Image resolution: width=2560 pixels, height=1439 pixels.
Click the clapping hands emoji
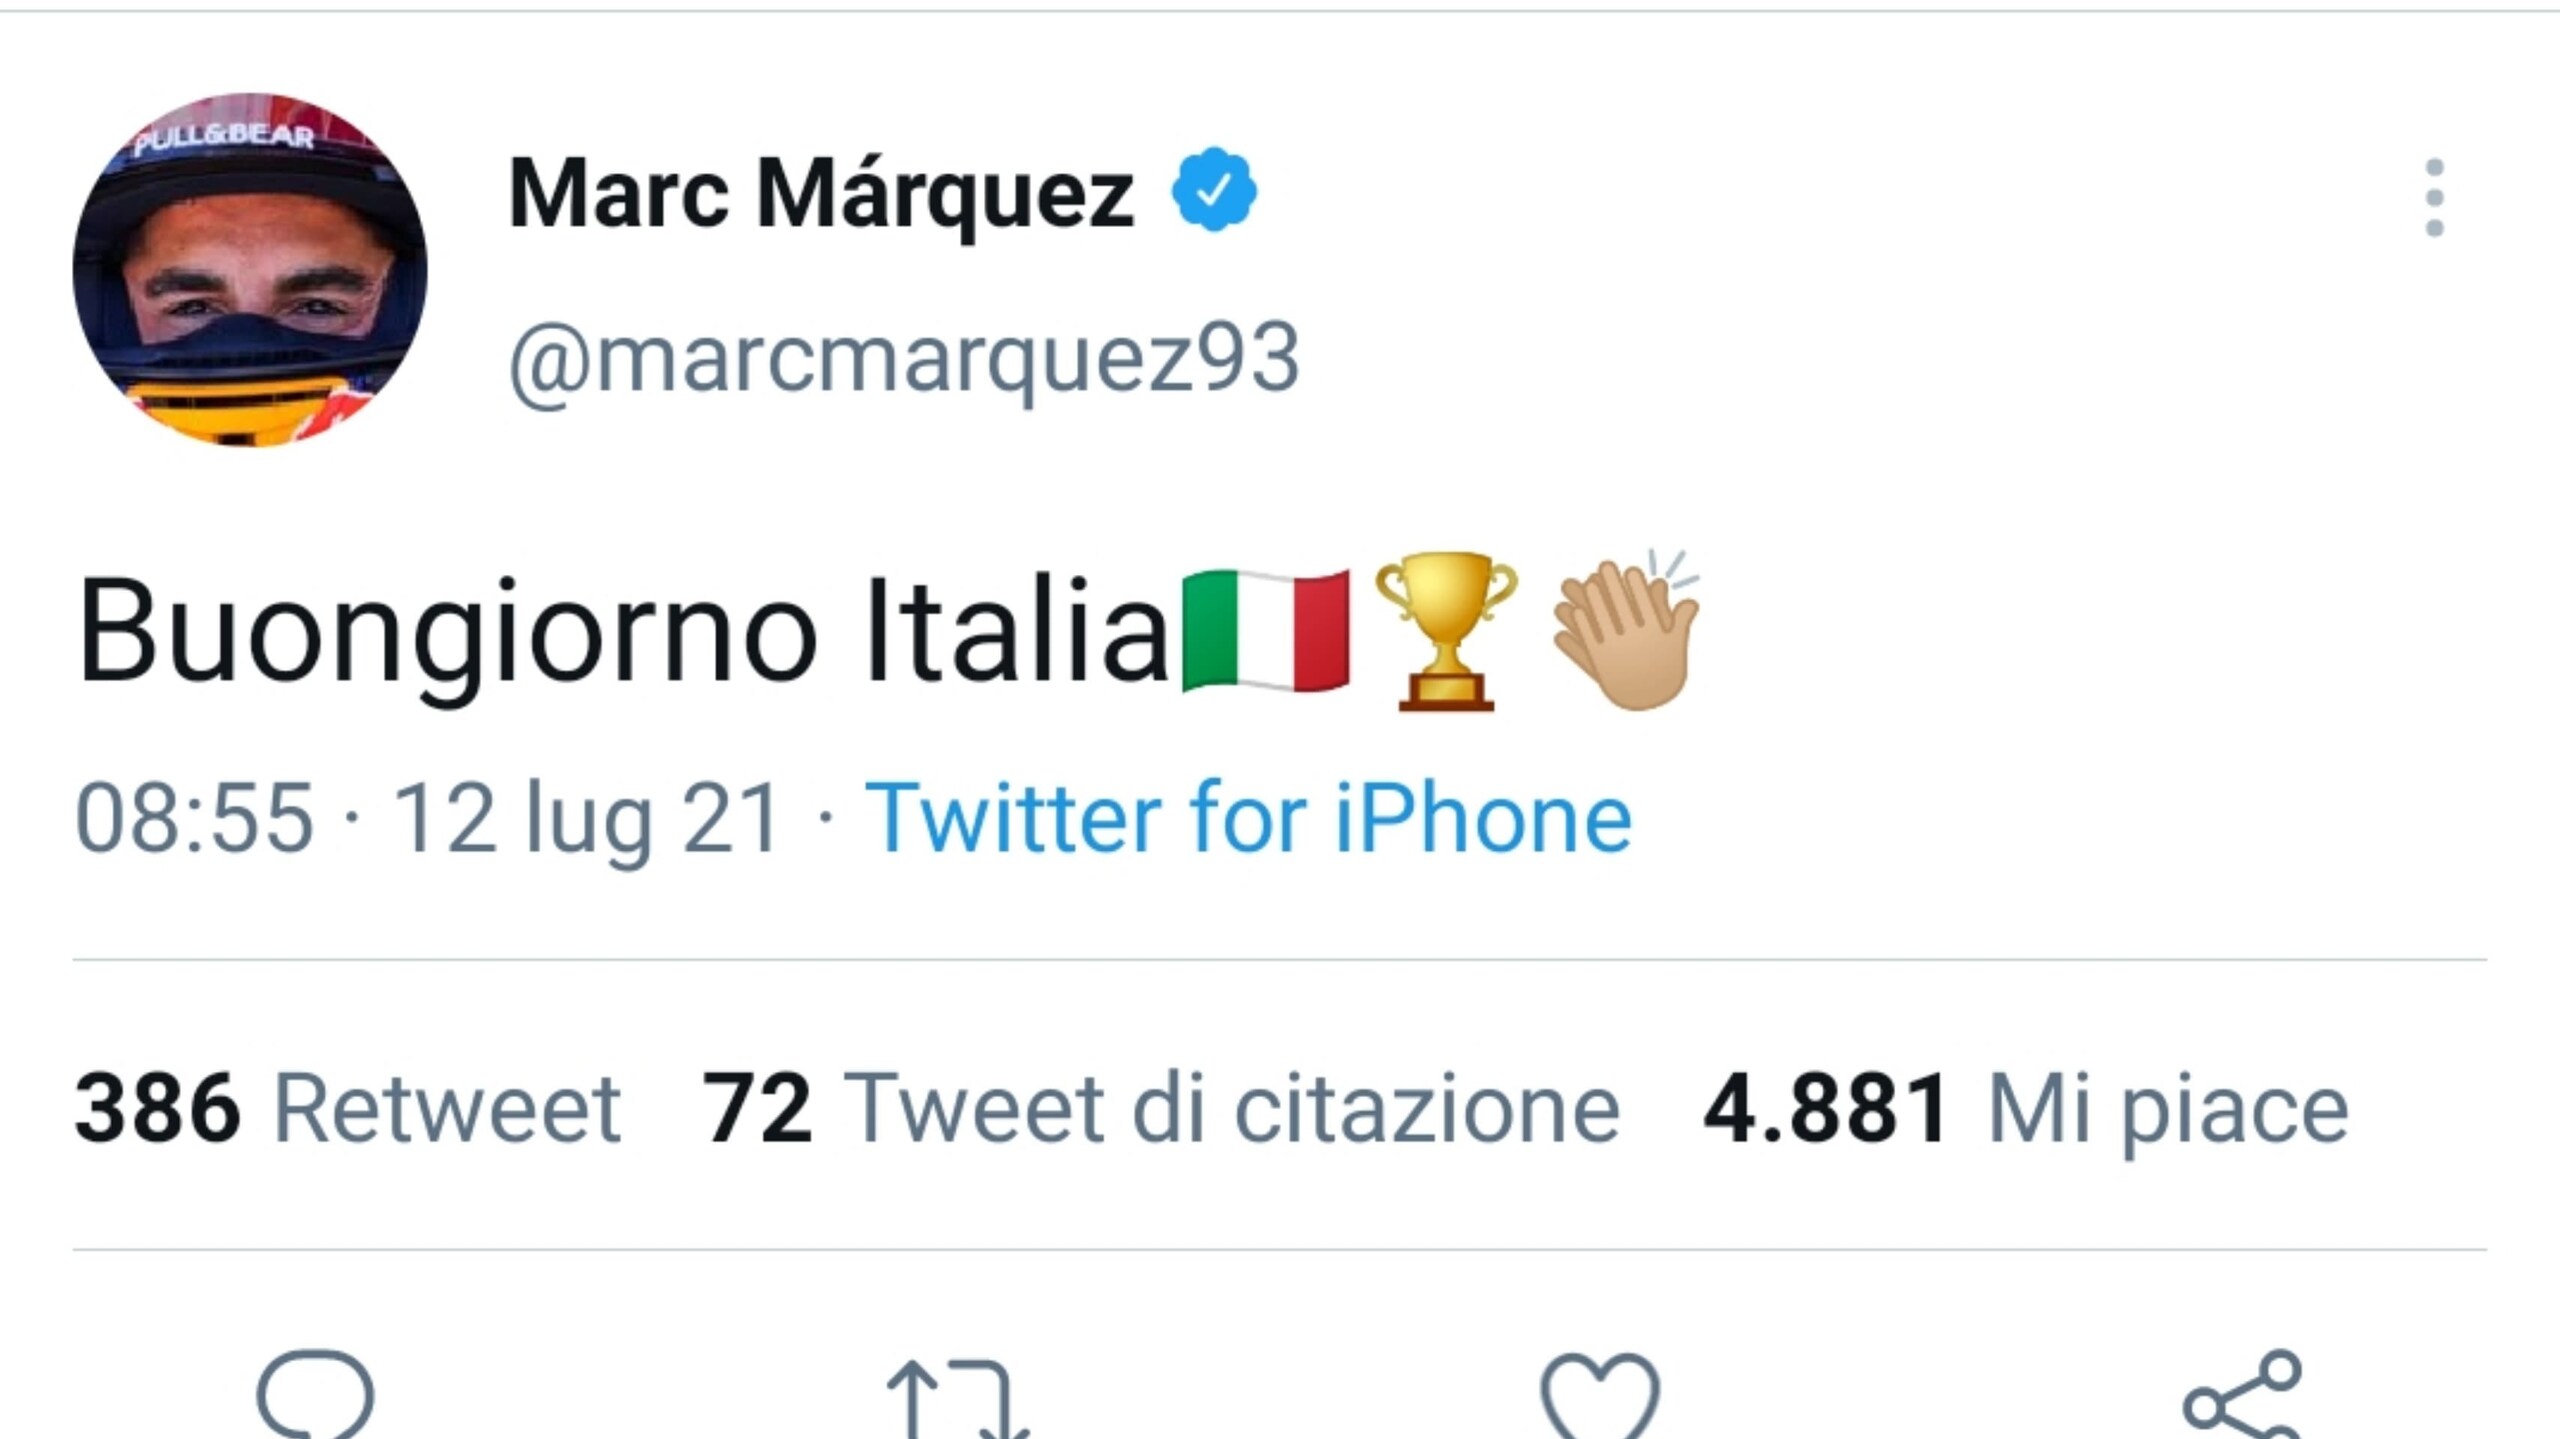pos(1626,631)
